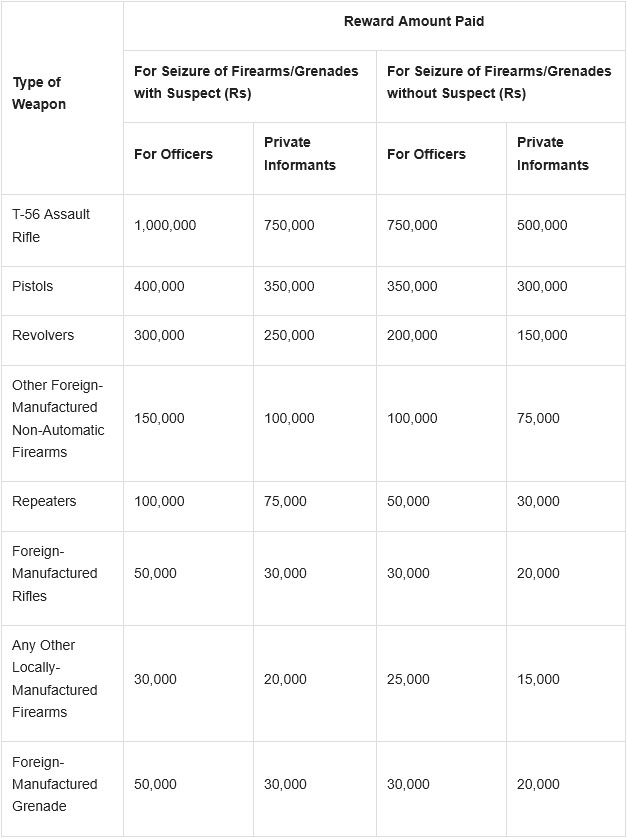Click the 400,000 value in Pistols row
Image resolution: width=627 pixels, height=838 pixels.
coord(159,286)
